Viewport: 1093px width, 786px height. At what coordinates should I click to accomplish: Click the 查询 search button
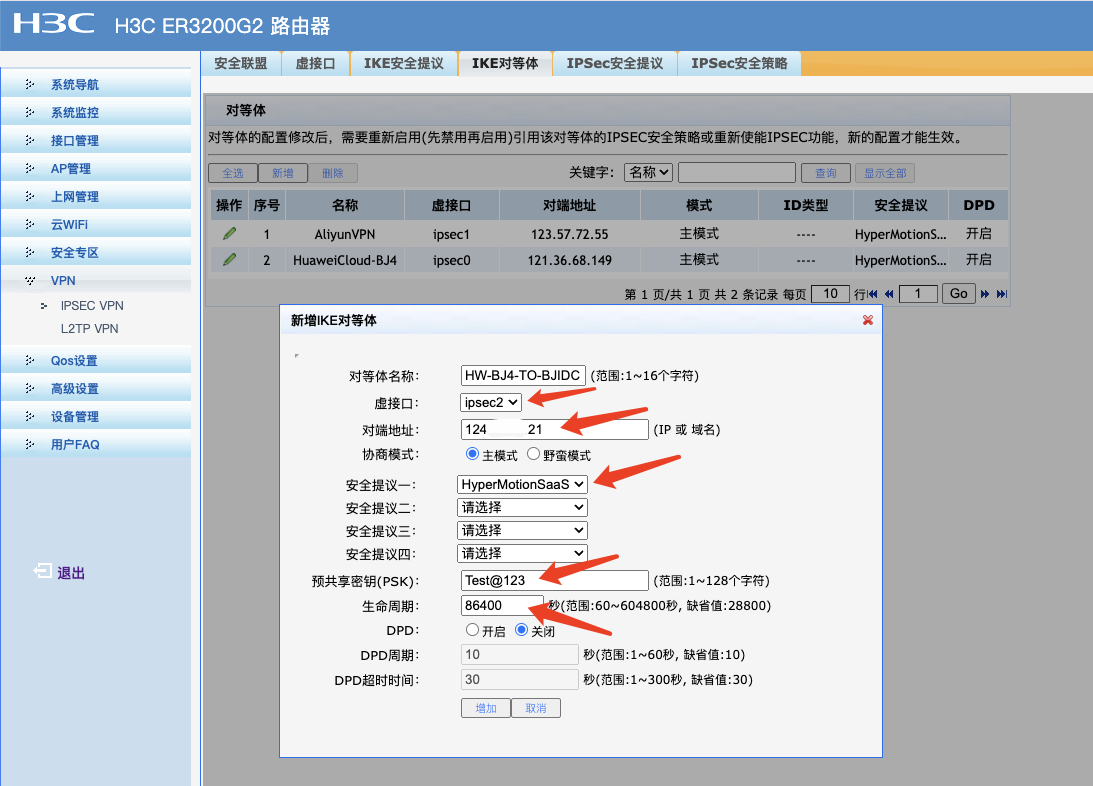(x=826, y=173)
